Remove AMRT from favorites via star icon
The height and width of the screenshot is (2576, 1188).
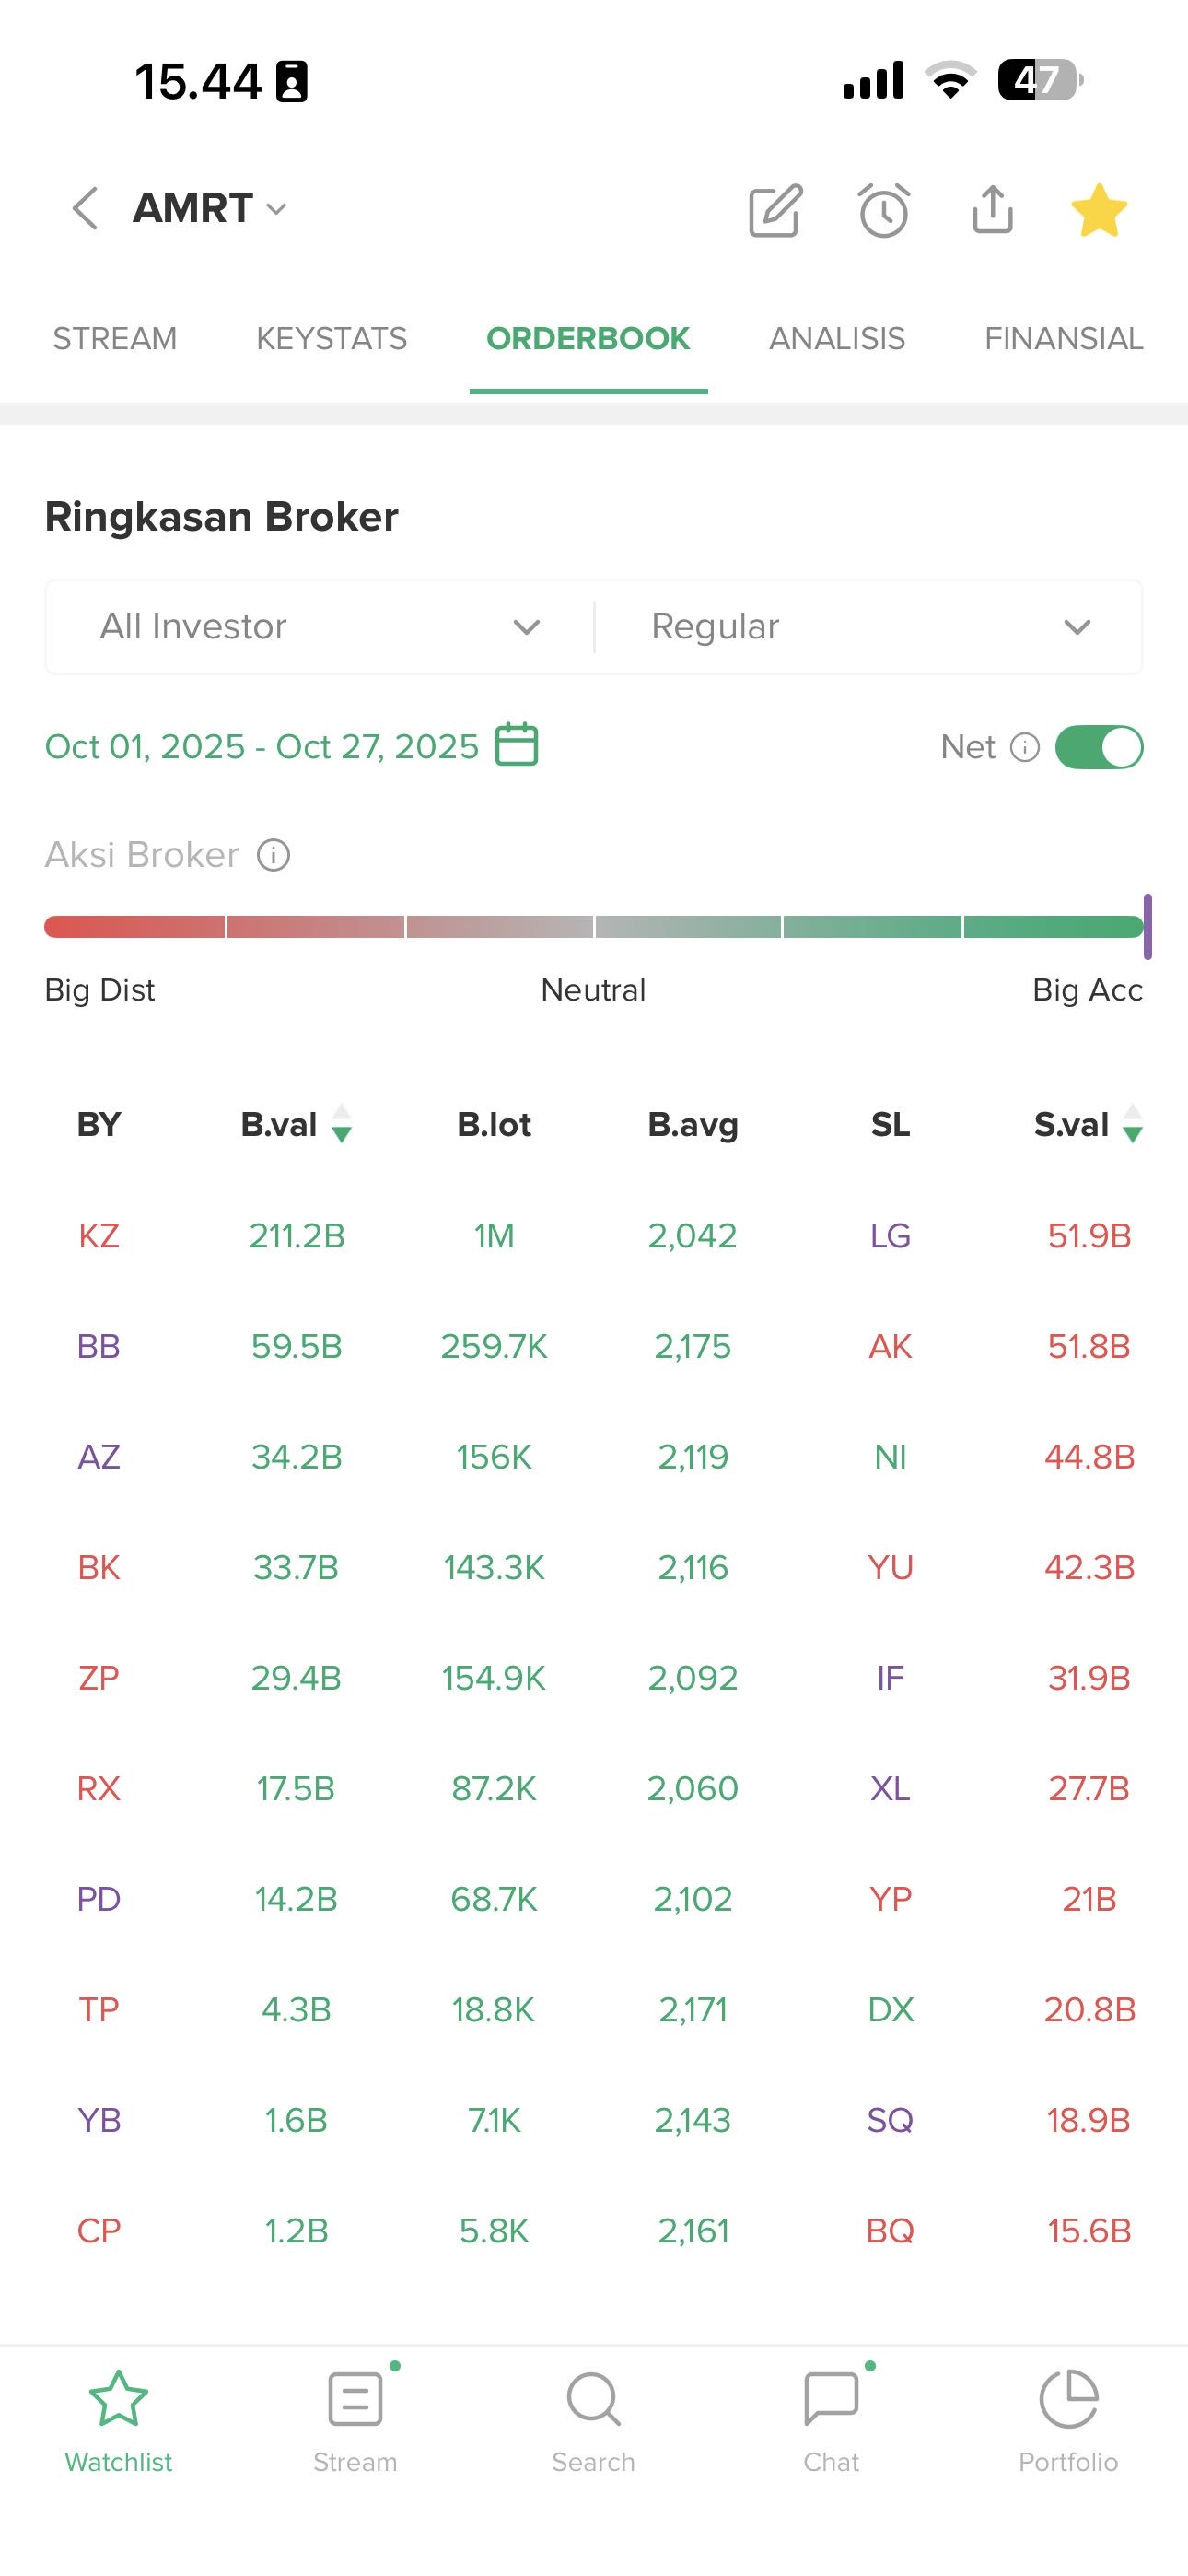coord(1098,210)
